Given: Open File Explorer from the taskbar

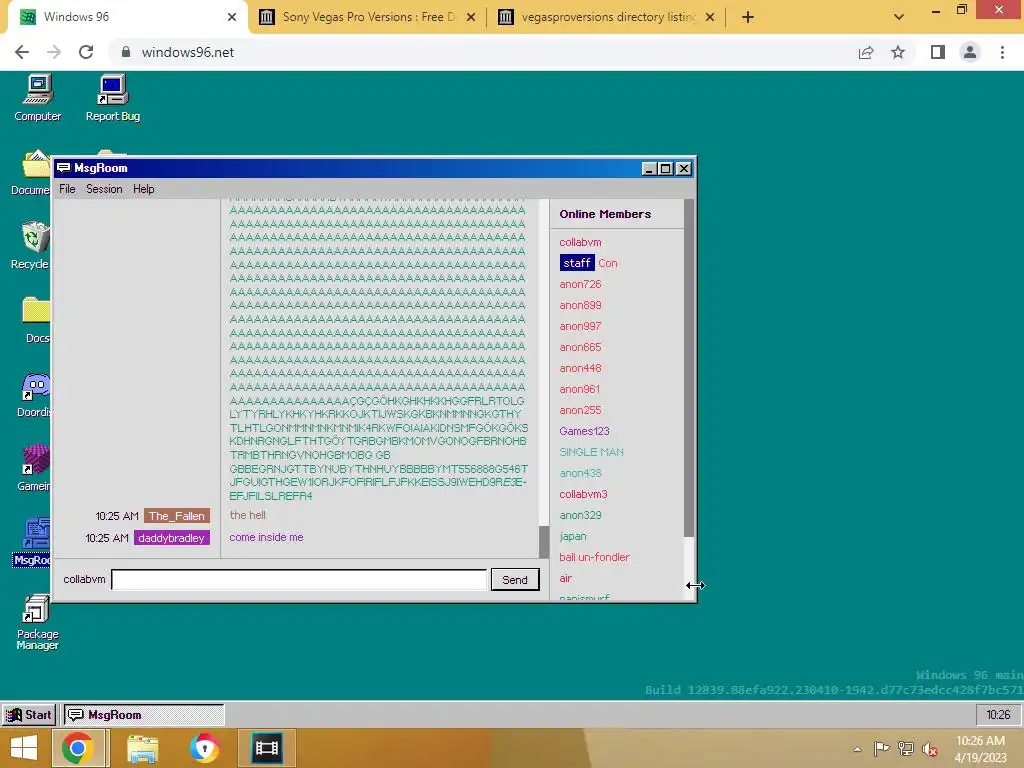Looking at the screenshot, I should click(x=142, y=748).
